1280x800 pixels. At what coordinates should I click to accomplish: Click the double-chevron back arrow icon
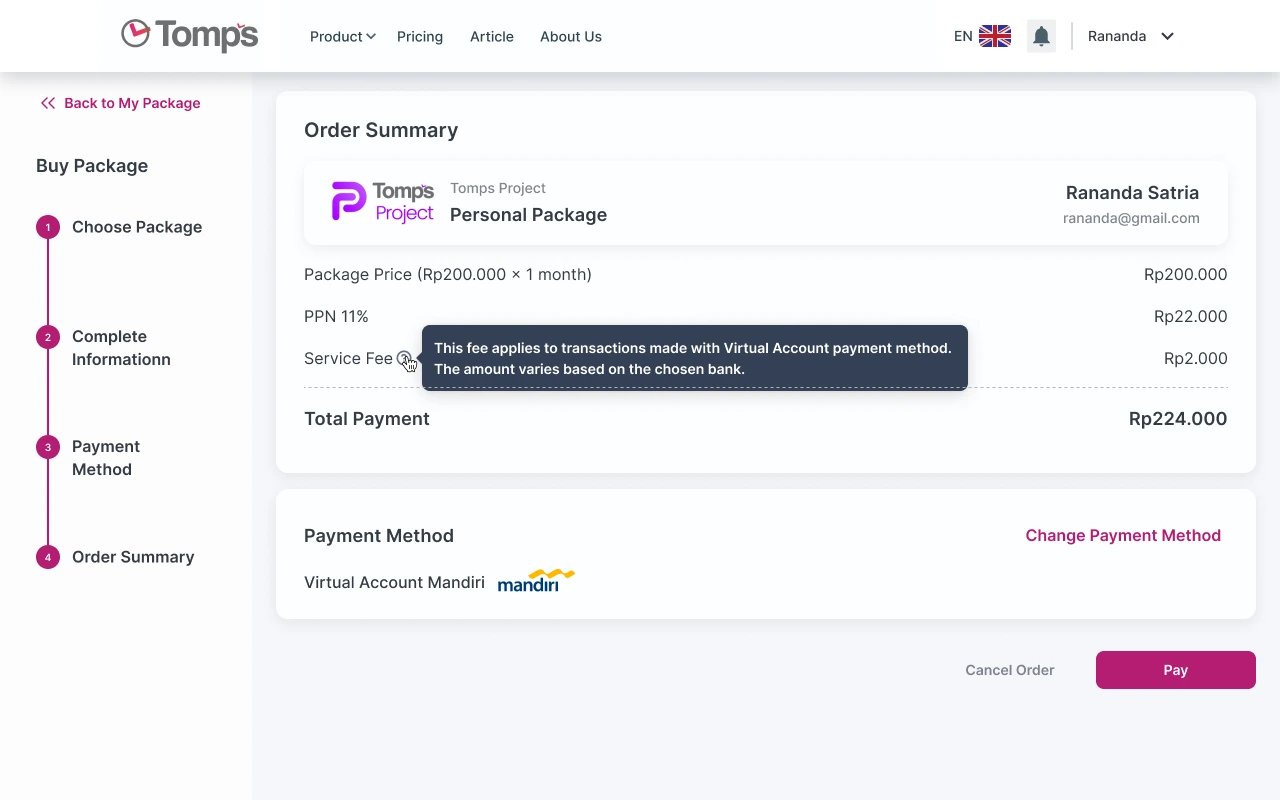pyautogui.click(x=47, y=103)
